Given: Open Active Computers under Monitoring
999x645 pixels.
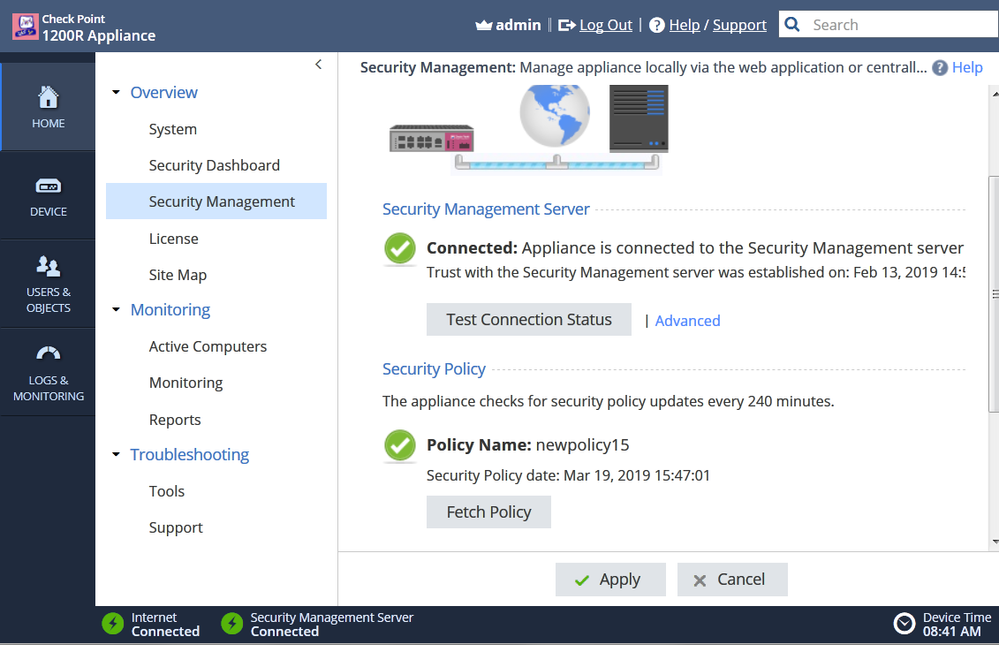Looking at the screenshot, I should pos(208,346).
